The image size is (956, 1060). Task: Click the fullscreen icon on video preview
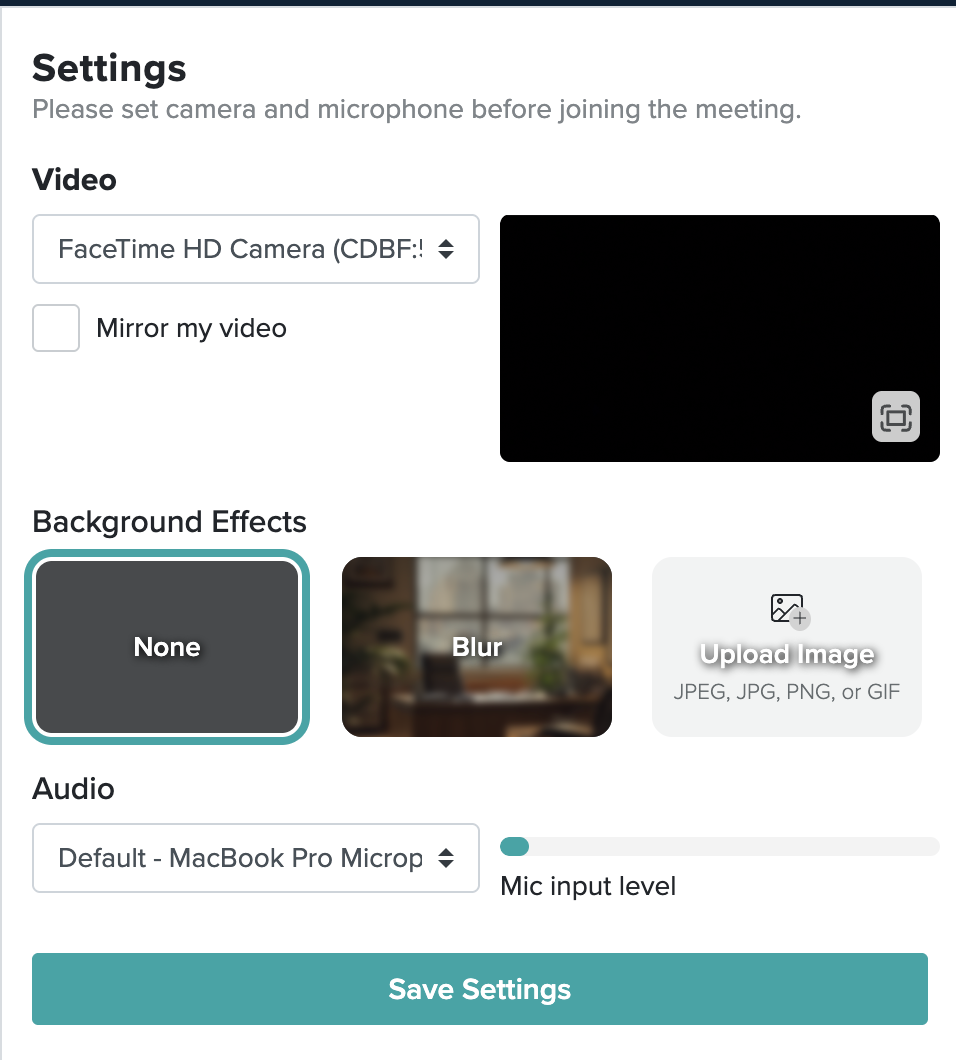coord(895,416)
